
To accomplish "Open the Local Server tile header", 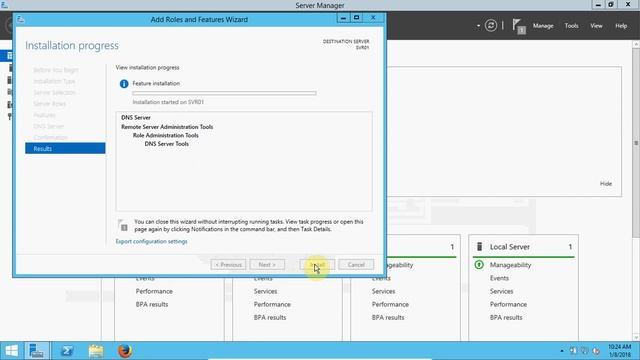I will point(523,247).
